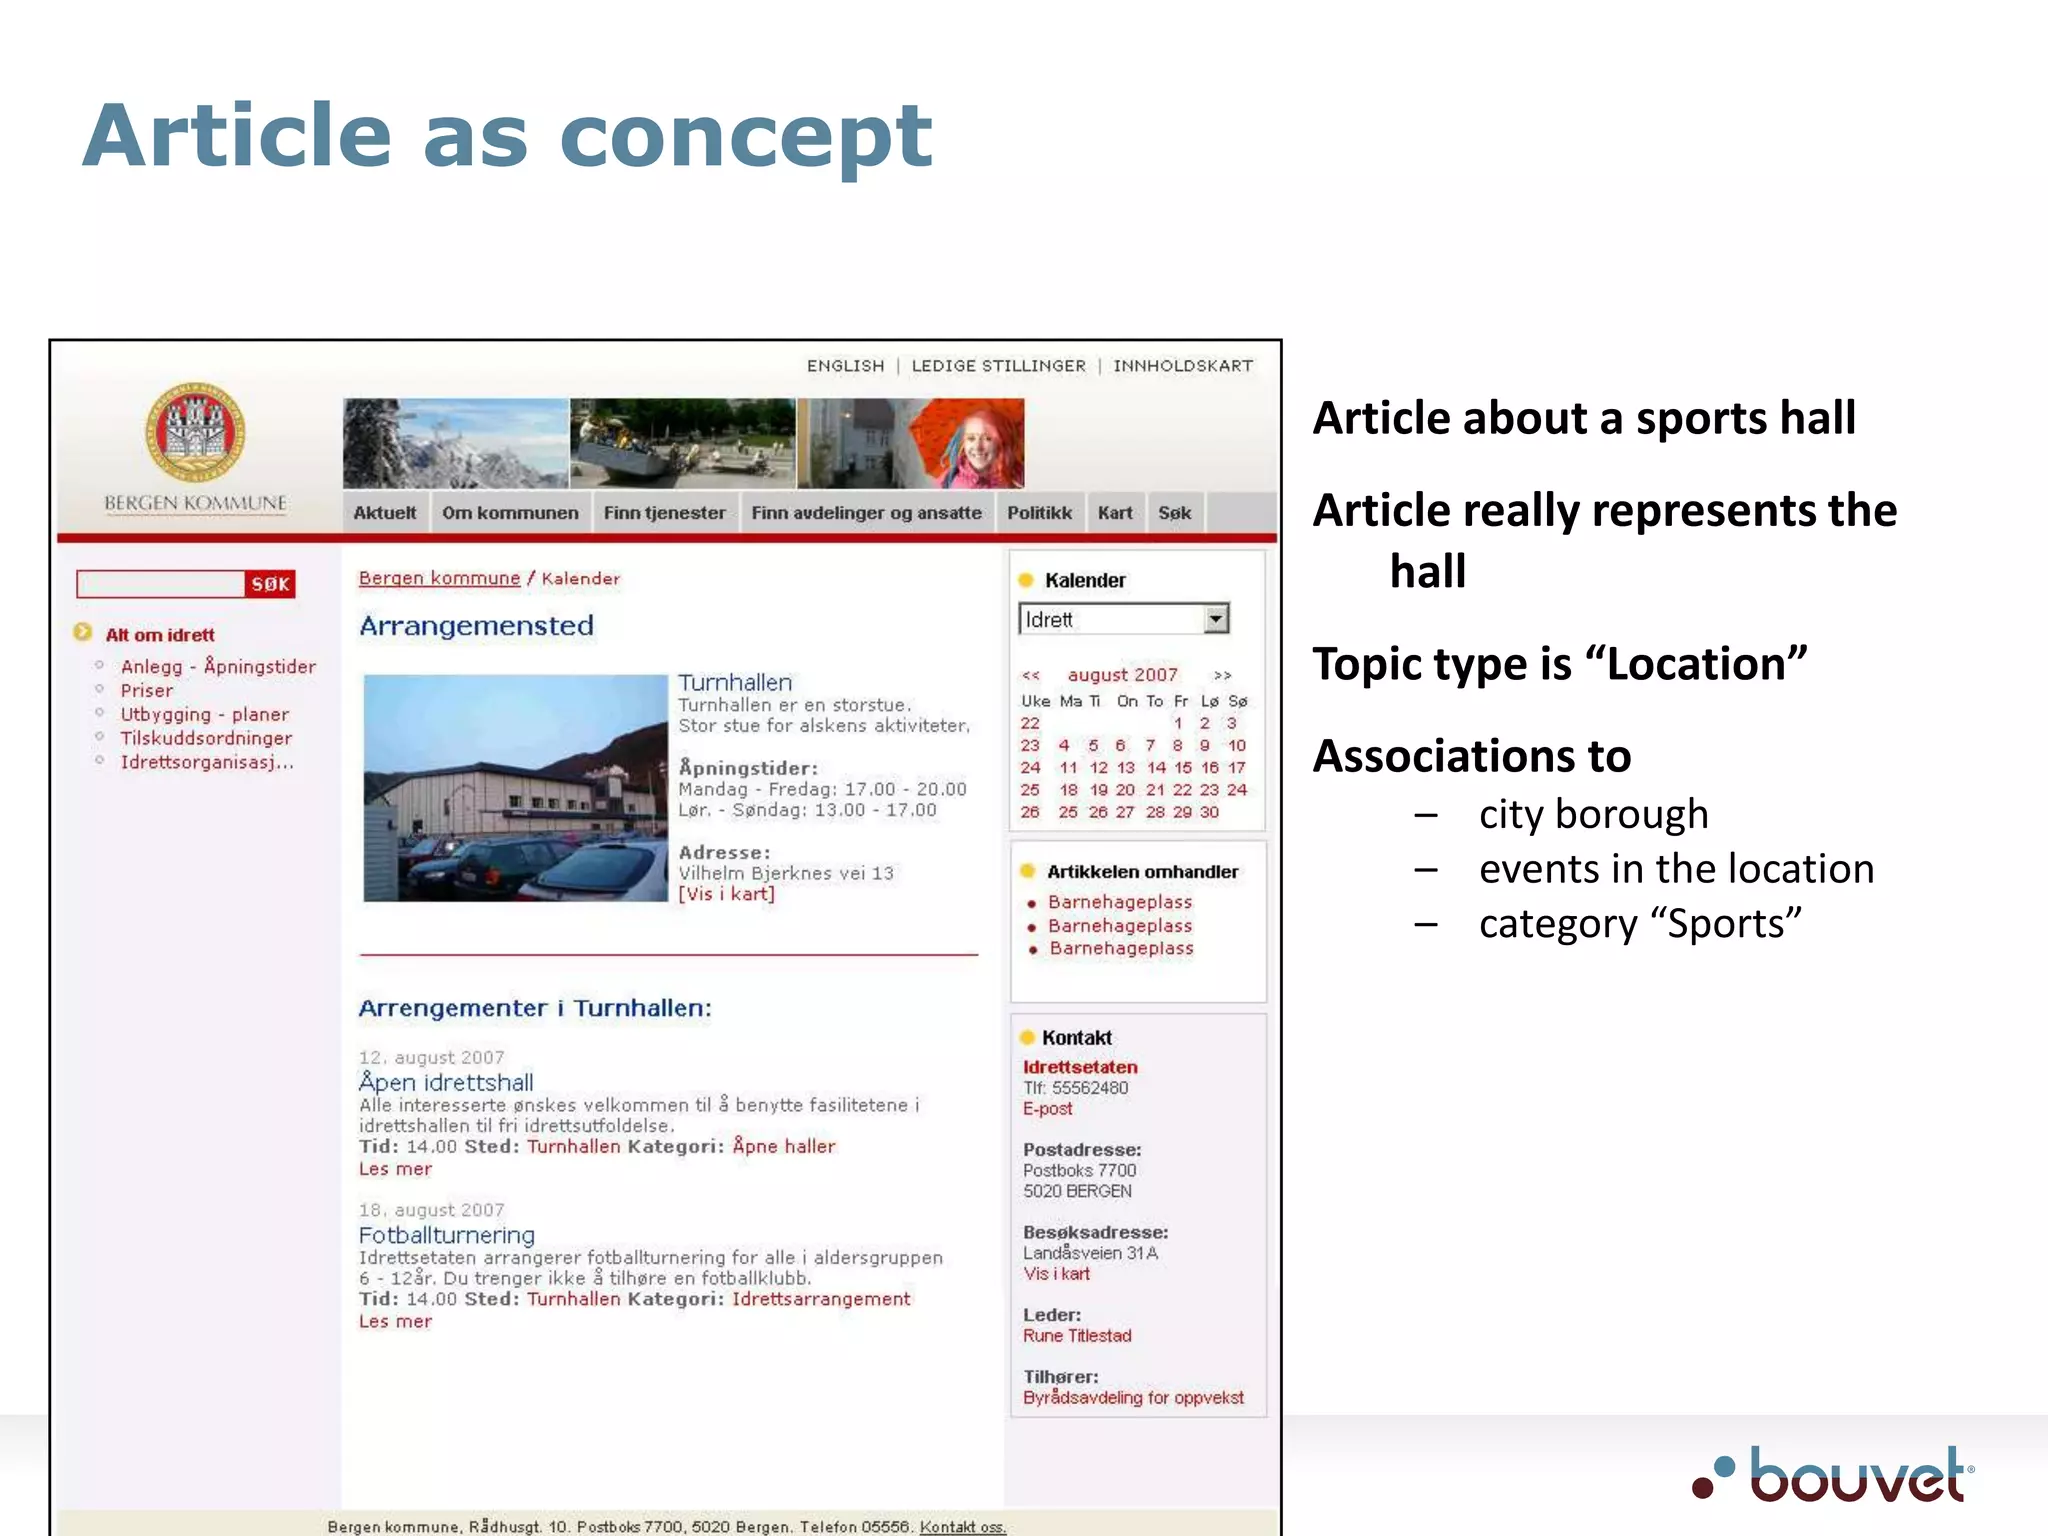Click the Turnhallen building photo
The image size is (2048, 1536).
point(515,788)
